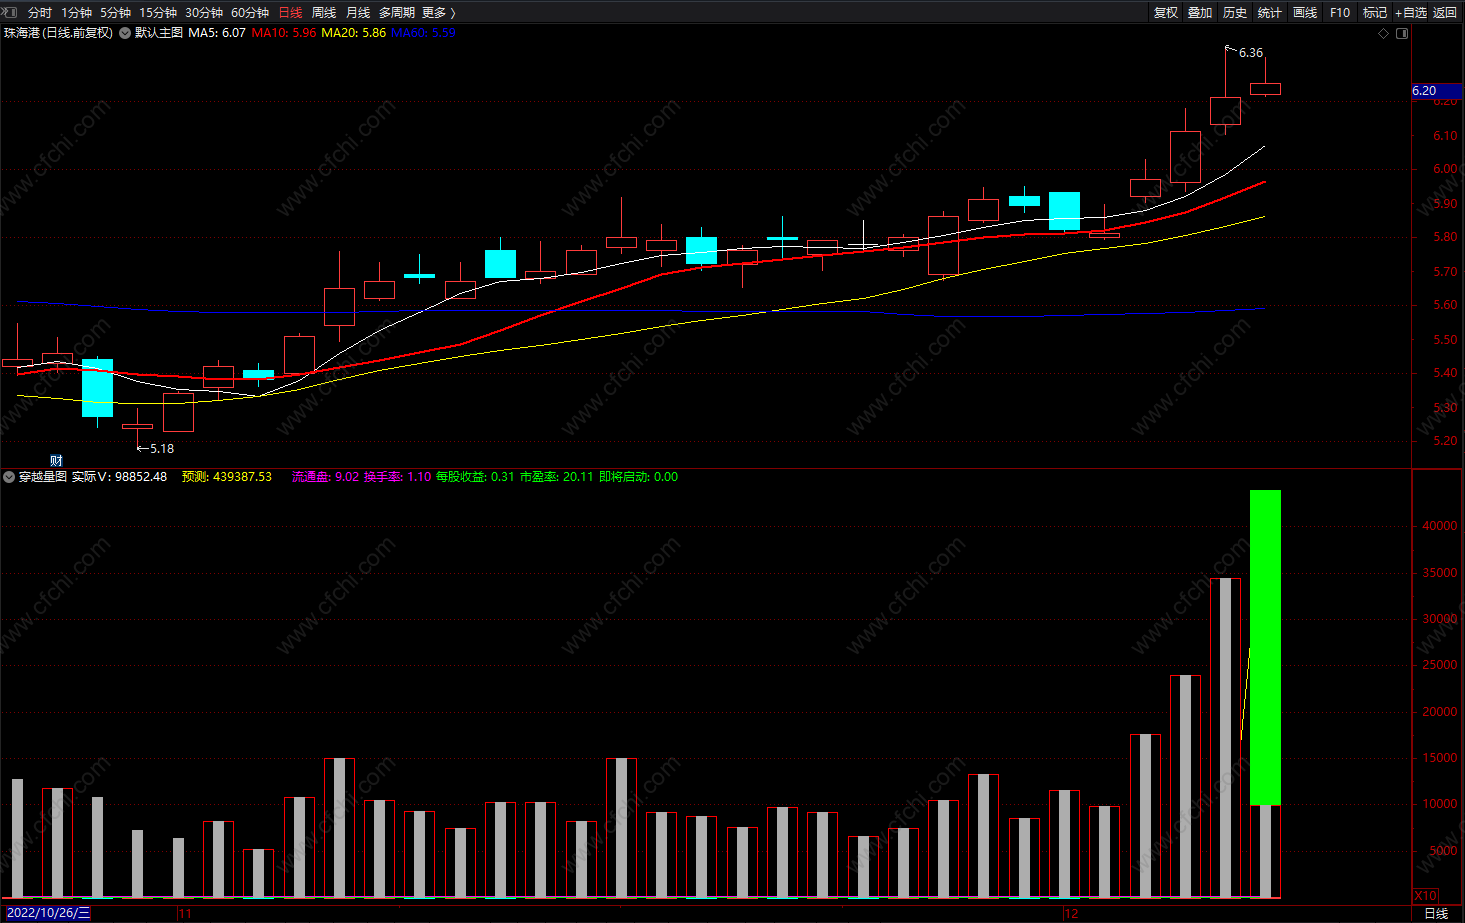The image size is (1465, 923).
Task: Activate the 画线 drawing tool button
Action: [x=1305, y=12]
